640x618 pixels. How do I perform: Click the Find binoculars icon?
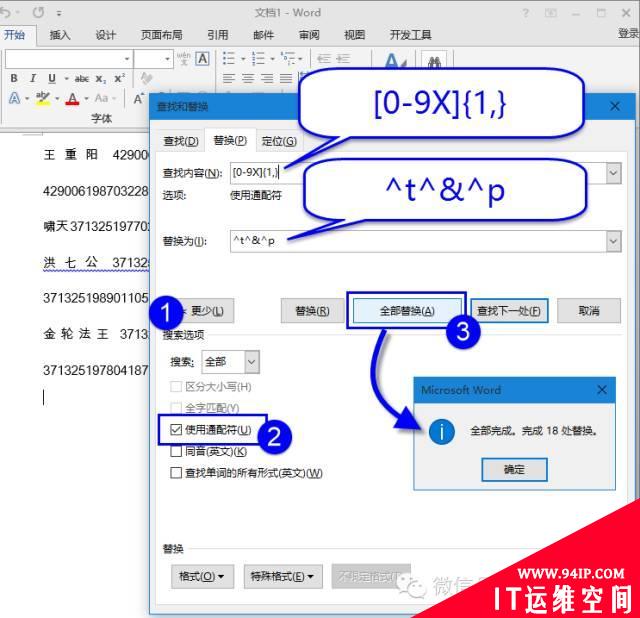click(x=434, y=61)
